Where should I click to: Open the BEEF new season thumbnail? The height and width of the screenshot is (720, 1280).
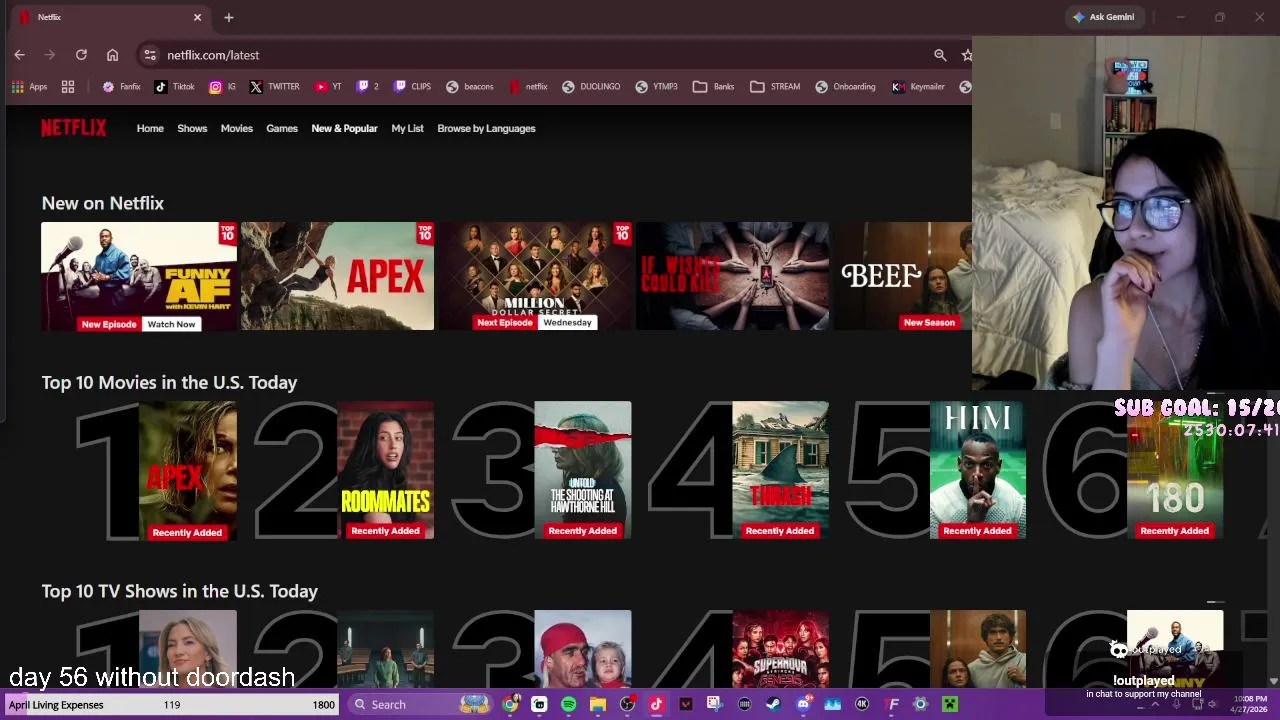tap(903, 276)
